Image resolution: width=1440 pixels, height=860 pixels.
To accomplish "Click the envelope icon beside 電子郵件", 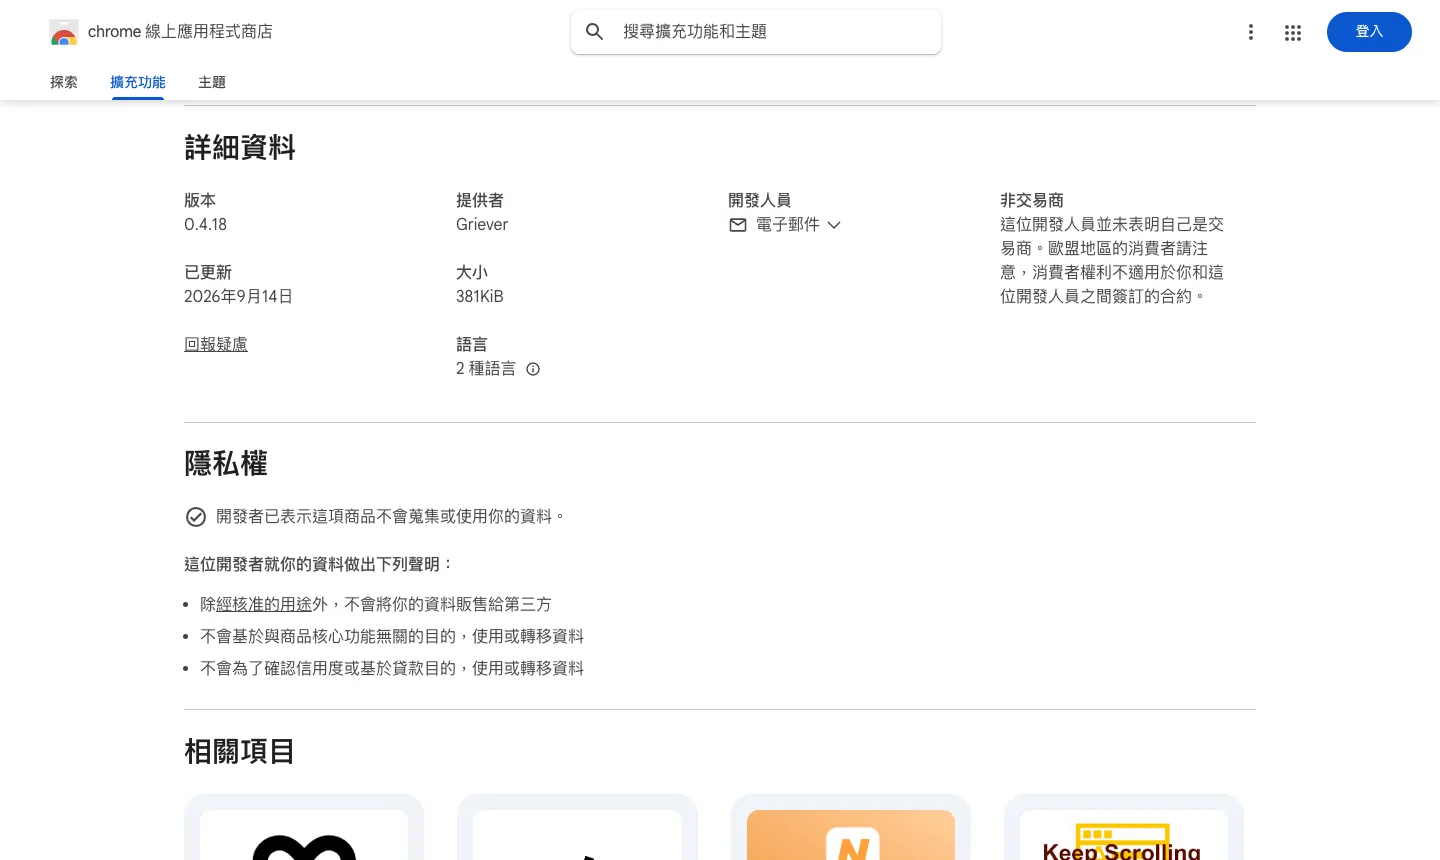I will 738,225.
